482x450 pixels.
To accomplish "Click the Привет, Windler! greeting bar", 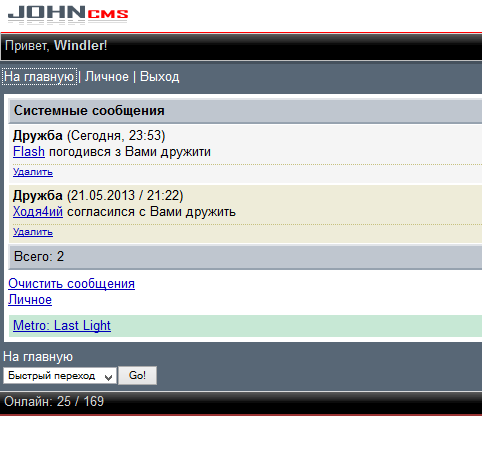I will point(241,46).
